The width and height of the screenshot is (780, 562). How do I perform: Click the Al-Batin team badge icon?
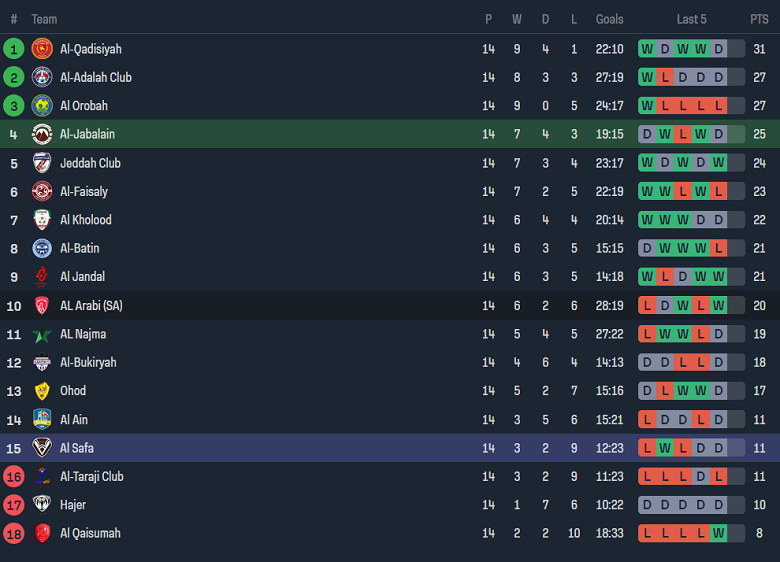pos(42,248)
